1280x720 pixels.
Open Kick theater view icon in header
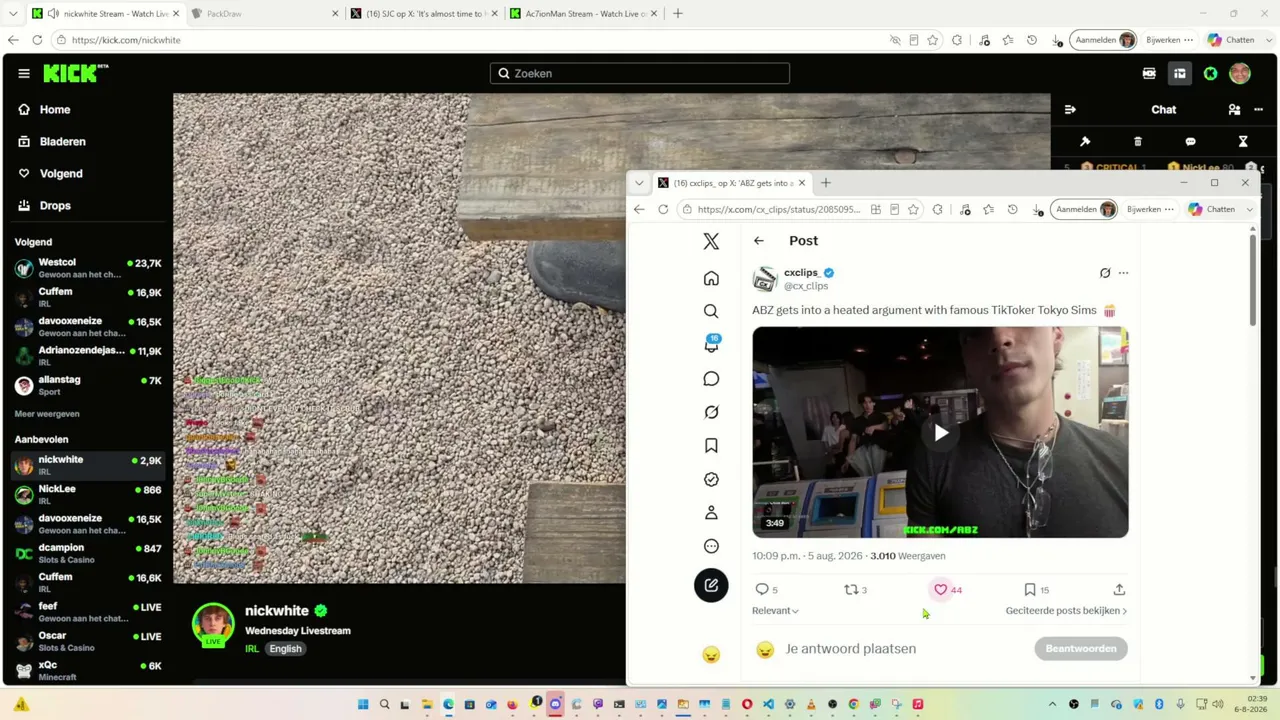click(x=1180, y=73)
